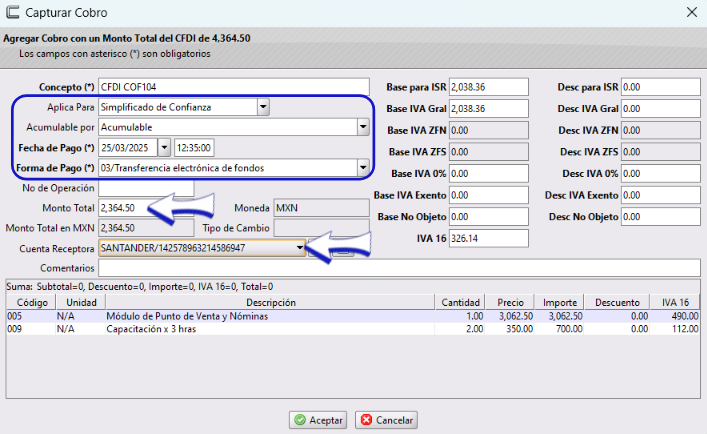707x434 pixels.
Task: Click the No de Operación field
Action: pos(146,188)
